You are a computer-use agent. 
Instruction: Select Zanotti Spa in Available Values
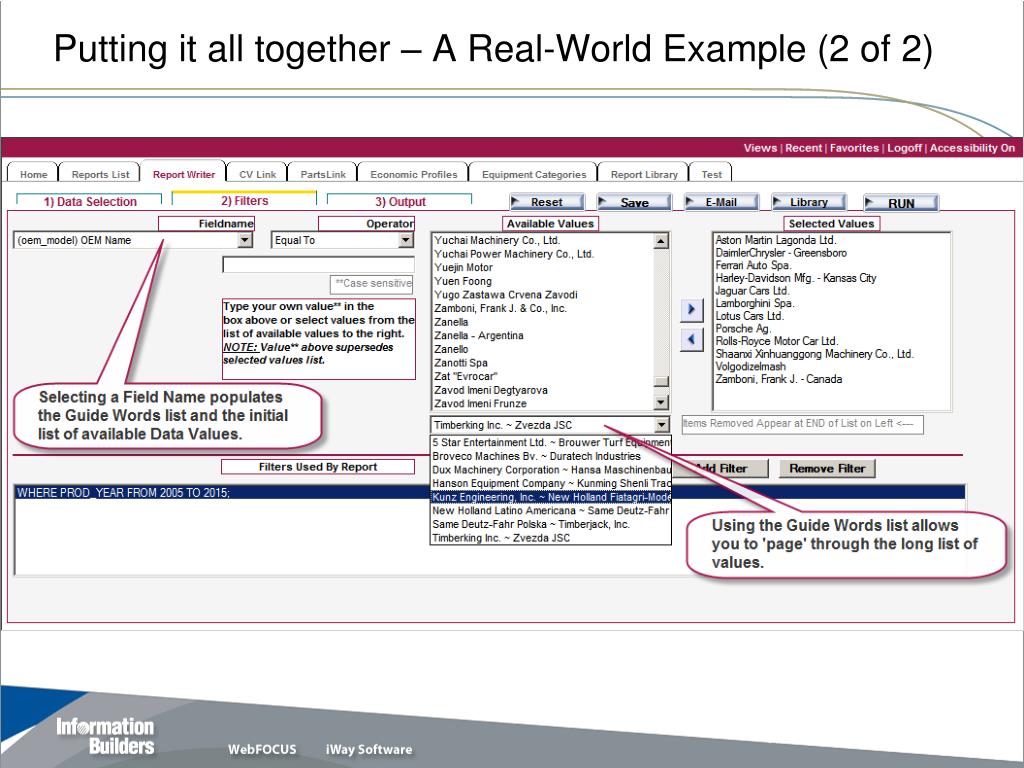click(461, 363)
